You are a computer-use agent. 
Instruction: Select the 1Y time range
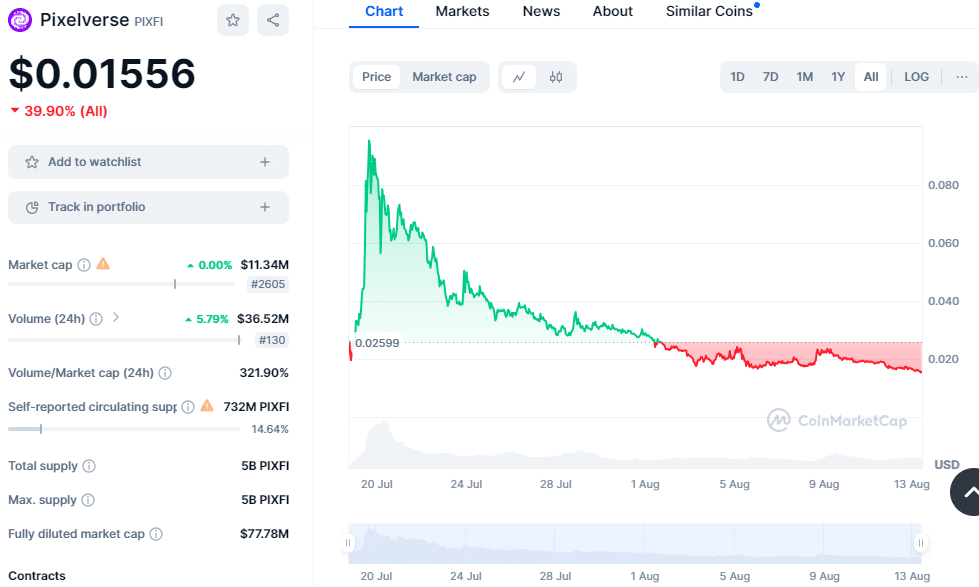click(838, 77)
